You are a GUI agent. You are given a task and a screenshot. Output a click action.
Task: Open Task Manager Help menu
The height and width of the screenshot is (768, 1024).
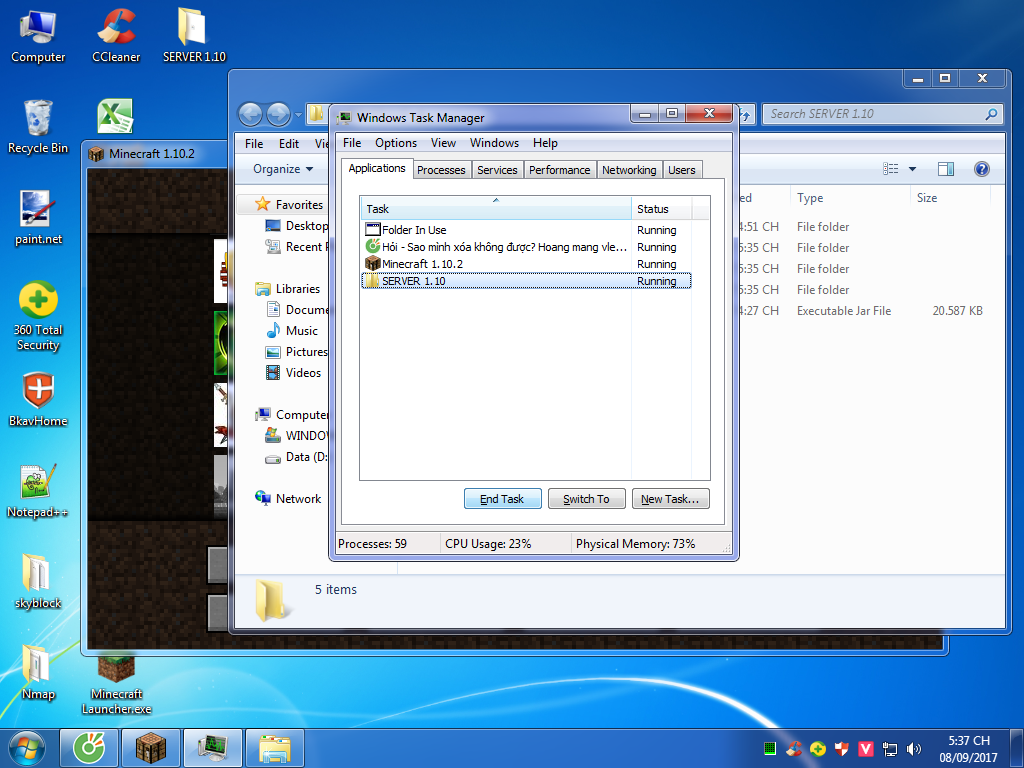click(545, 143)
